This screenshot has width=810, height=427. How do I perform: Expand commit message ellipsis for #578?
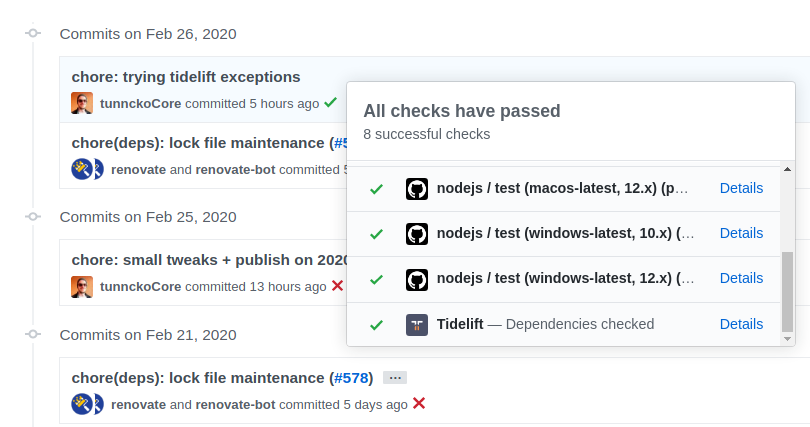395,378
